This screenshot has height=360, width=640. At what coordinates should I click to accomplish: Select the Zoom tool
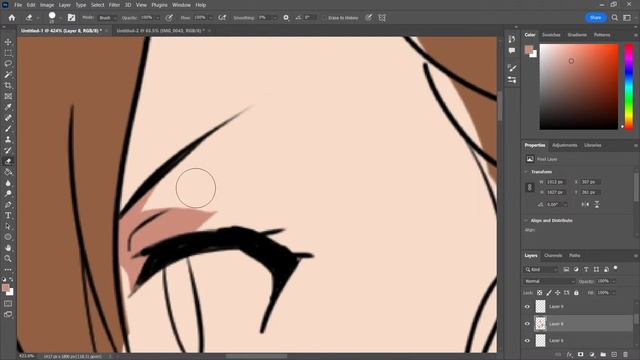pos(8,259)
